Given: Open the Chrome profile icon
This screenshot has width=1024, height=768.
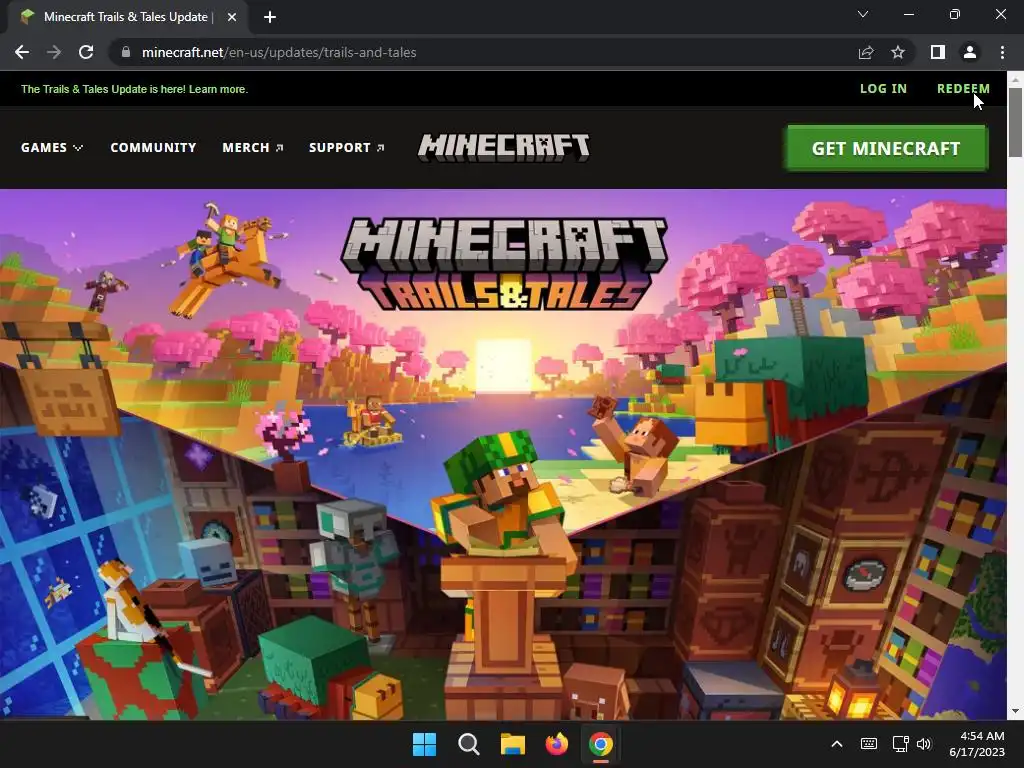Looking at the screenshot, I should point(970,52).
